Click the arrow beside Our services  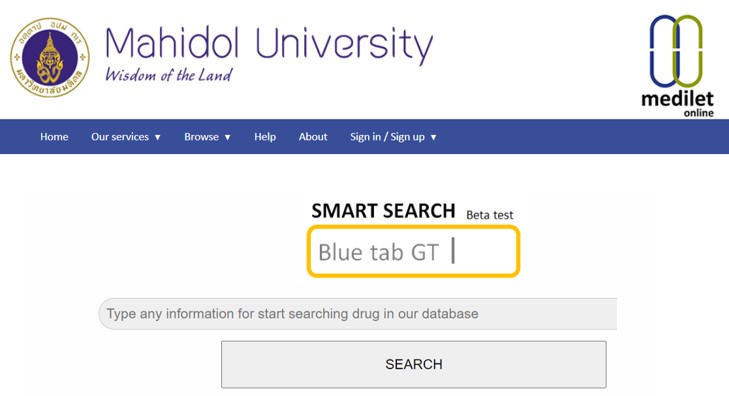point(158,138)
